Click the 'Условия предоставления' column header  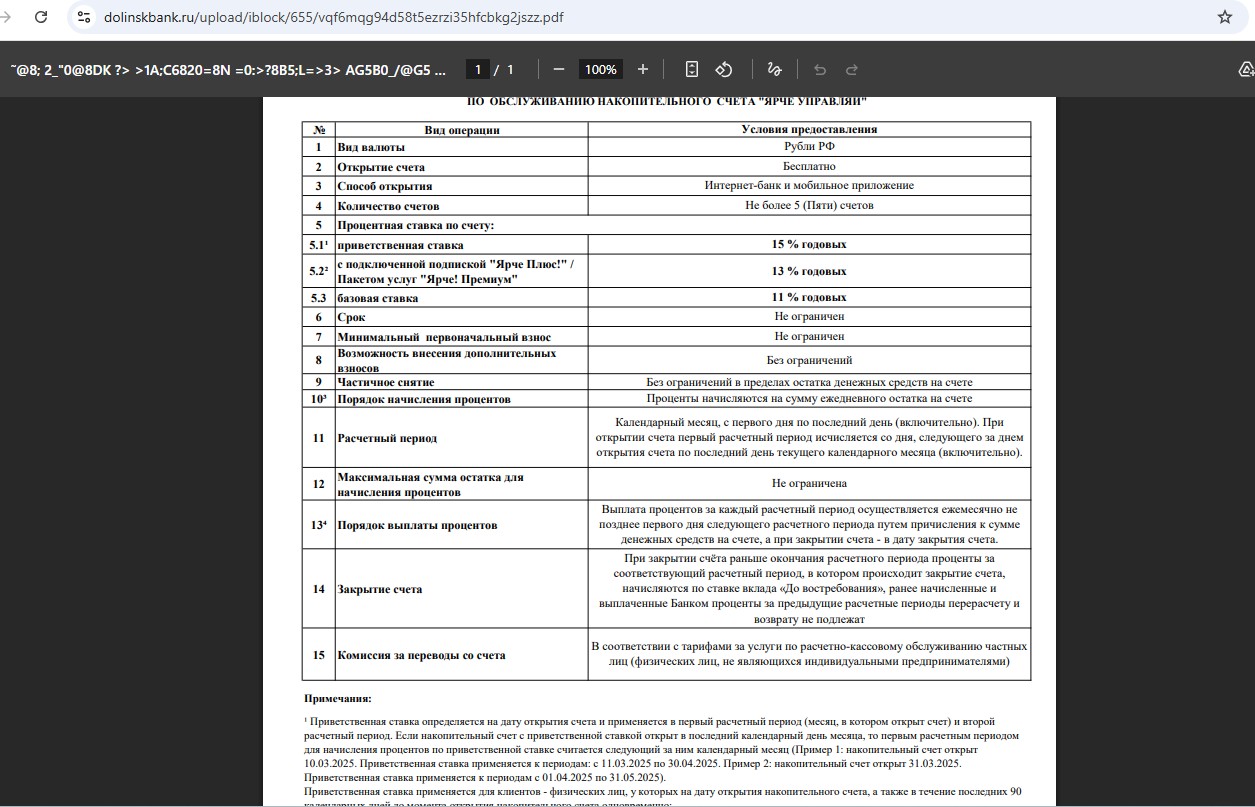tap(808, 129)
